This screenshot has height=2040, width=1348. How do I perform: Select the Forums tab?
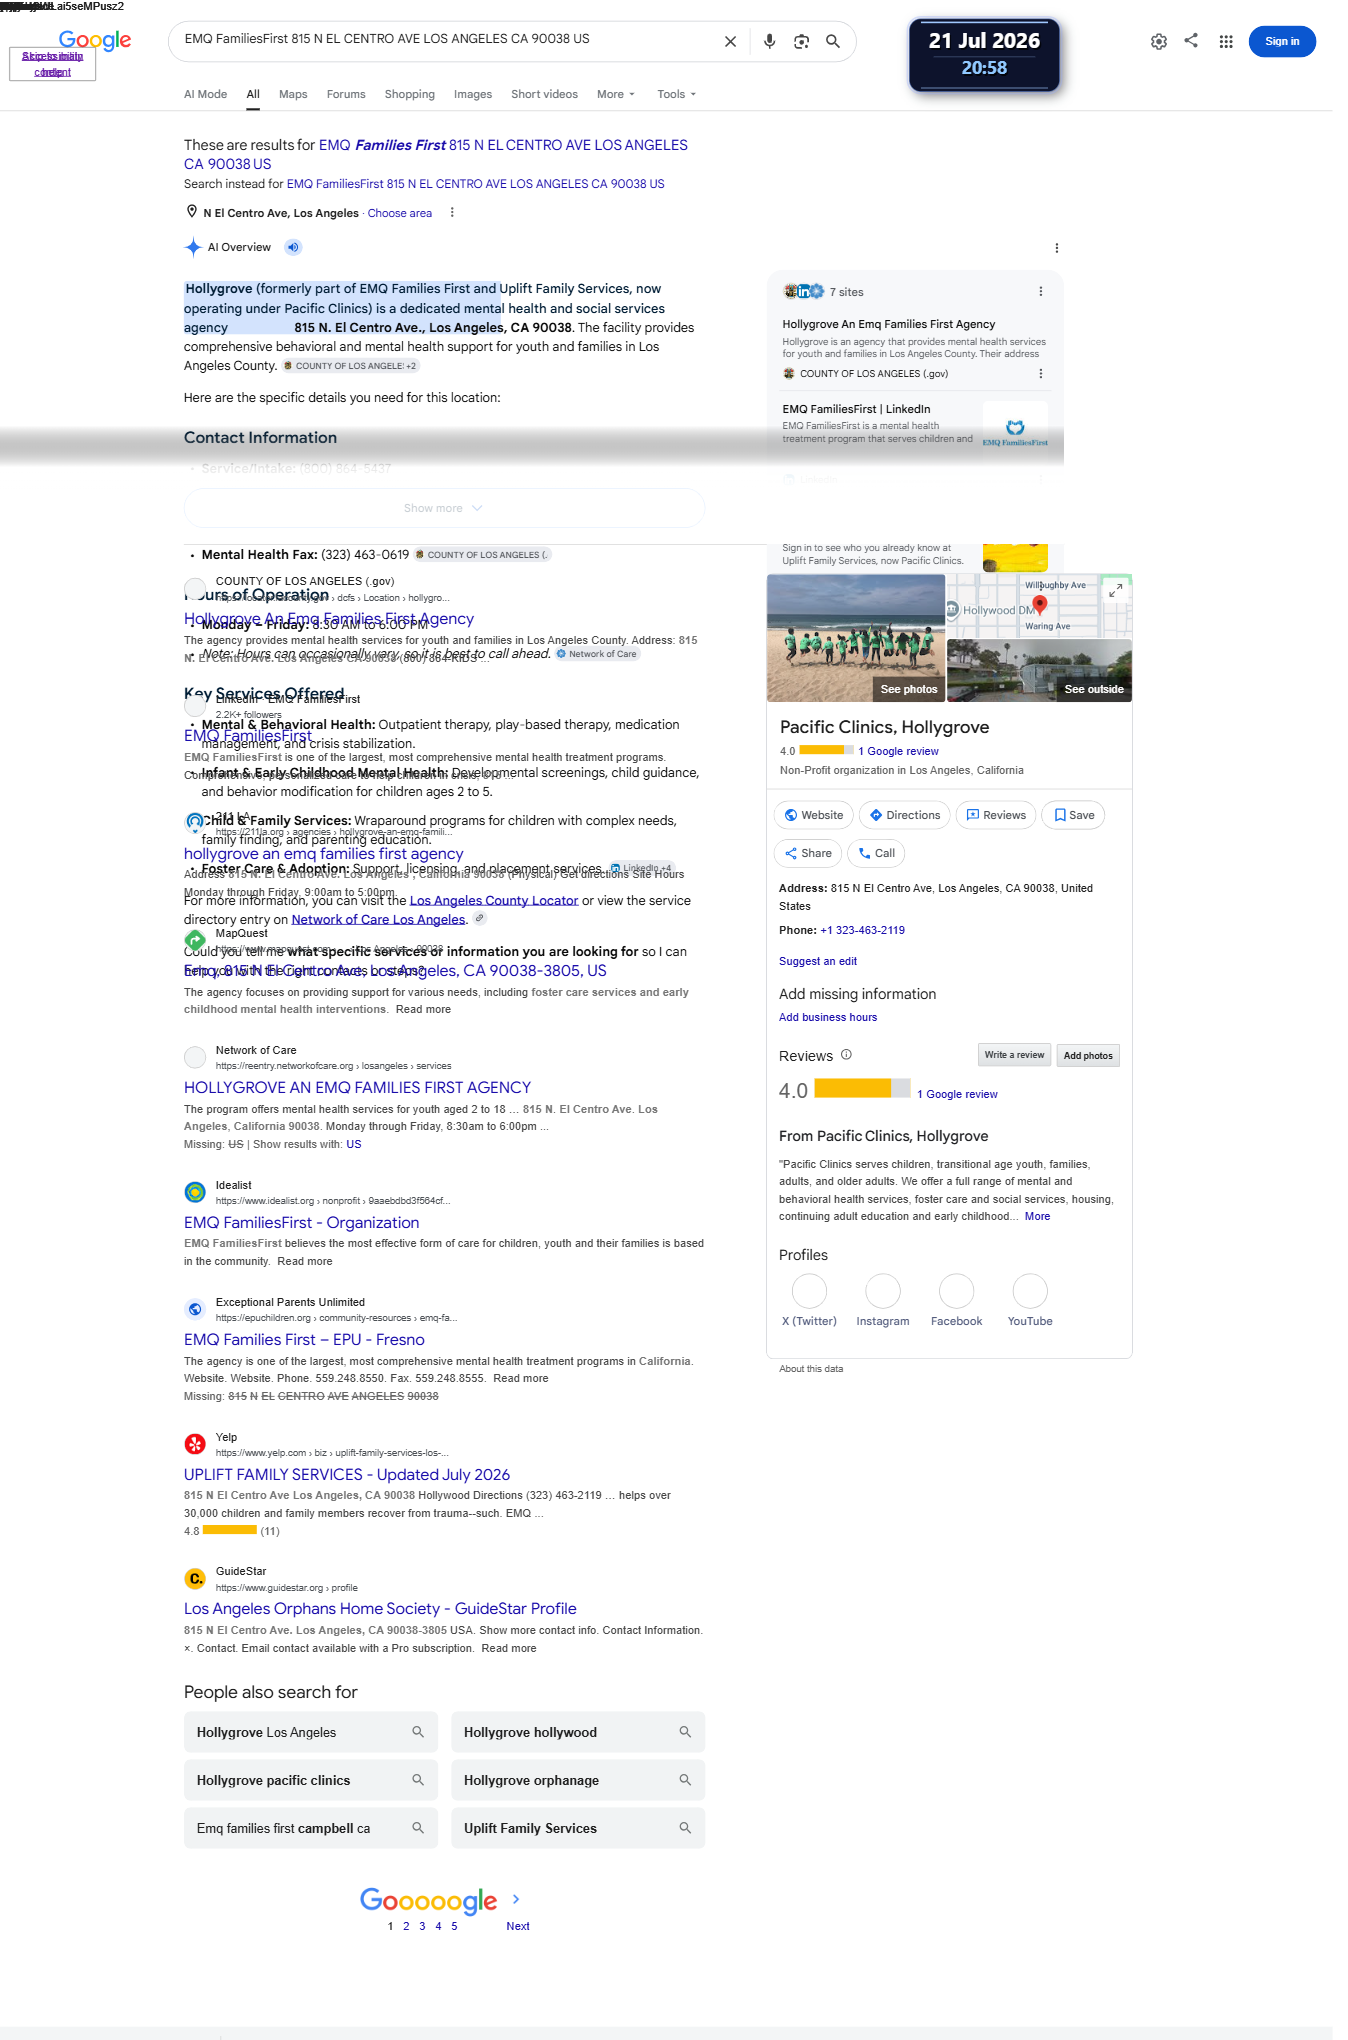[346, 95]
